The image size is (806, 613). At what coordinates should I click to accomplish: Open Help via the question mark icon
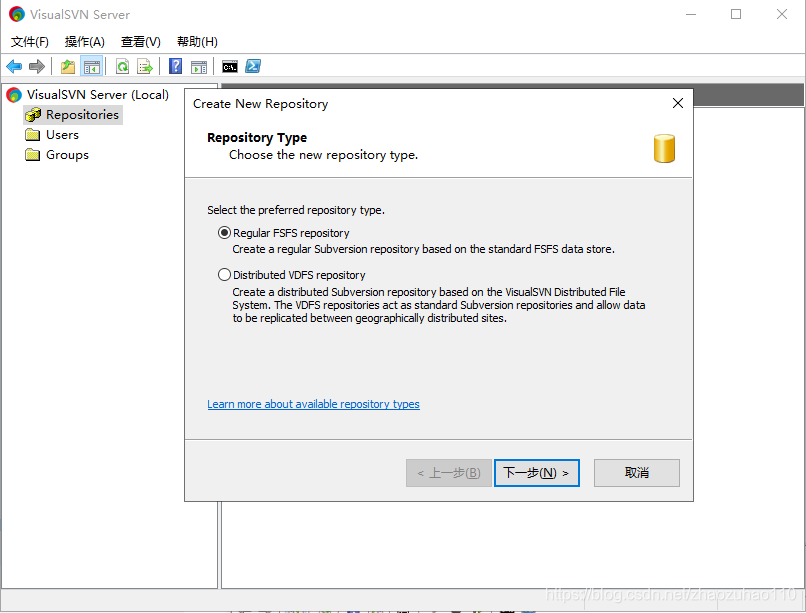point(175,66)
